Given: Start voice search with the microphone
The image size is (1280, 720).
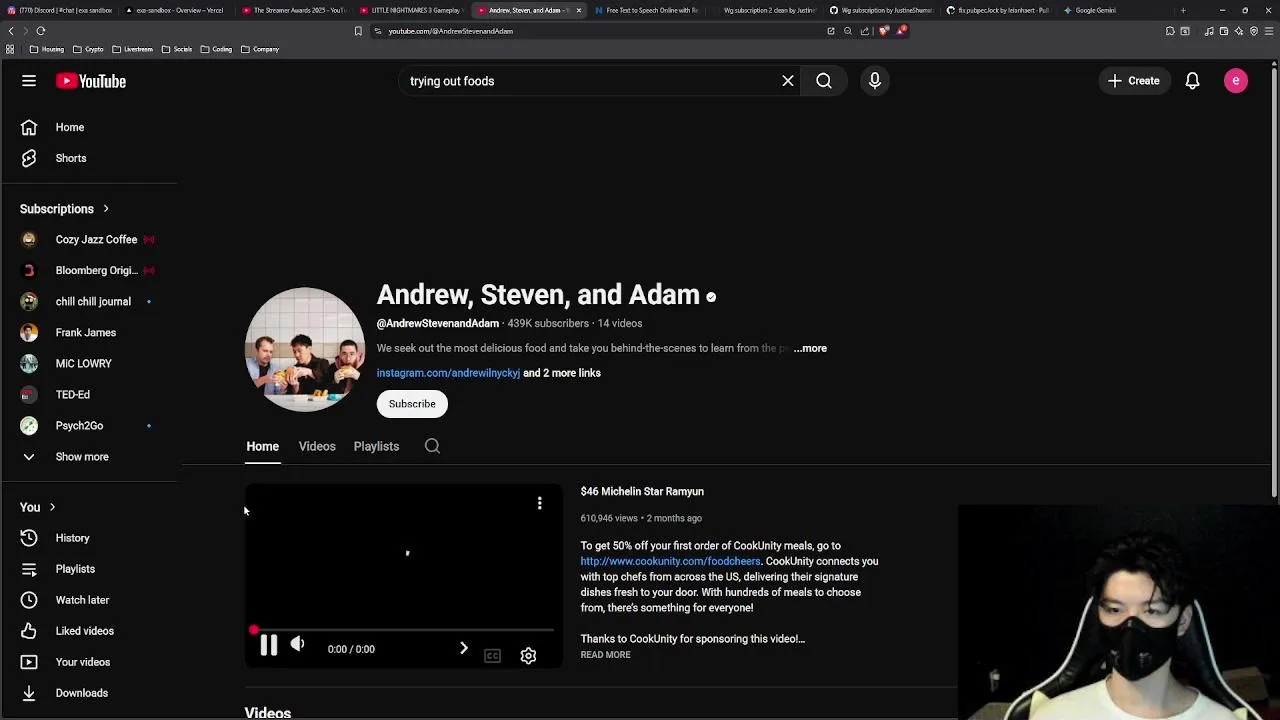Looking at the screenshot, I should pyautogui.click(x=875, y=81).
